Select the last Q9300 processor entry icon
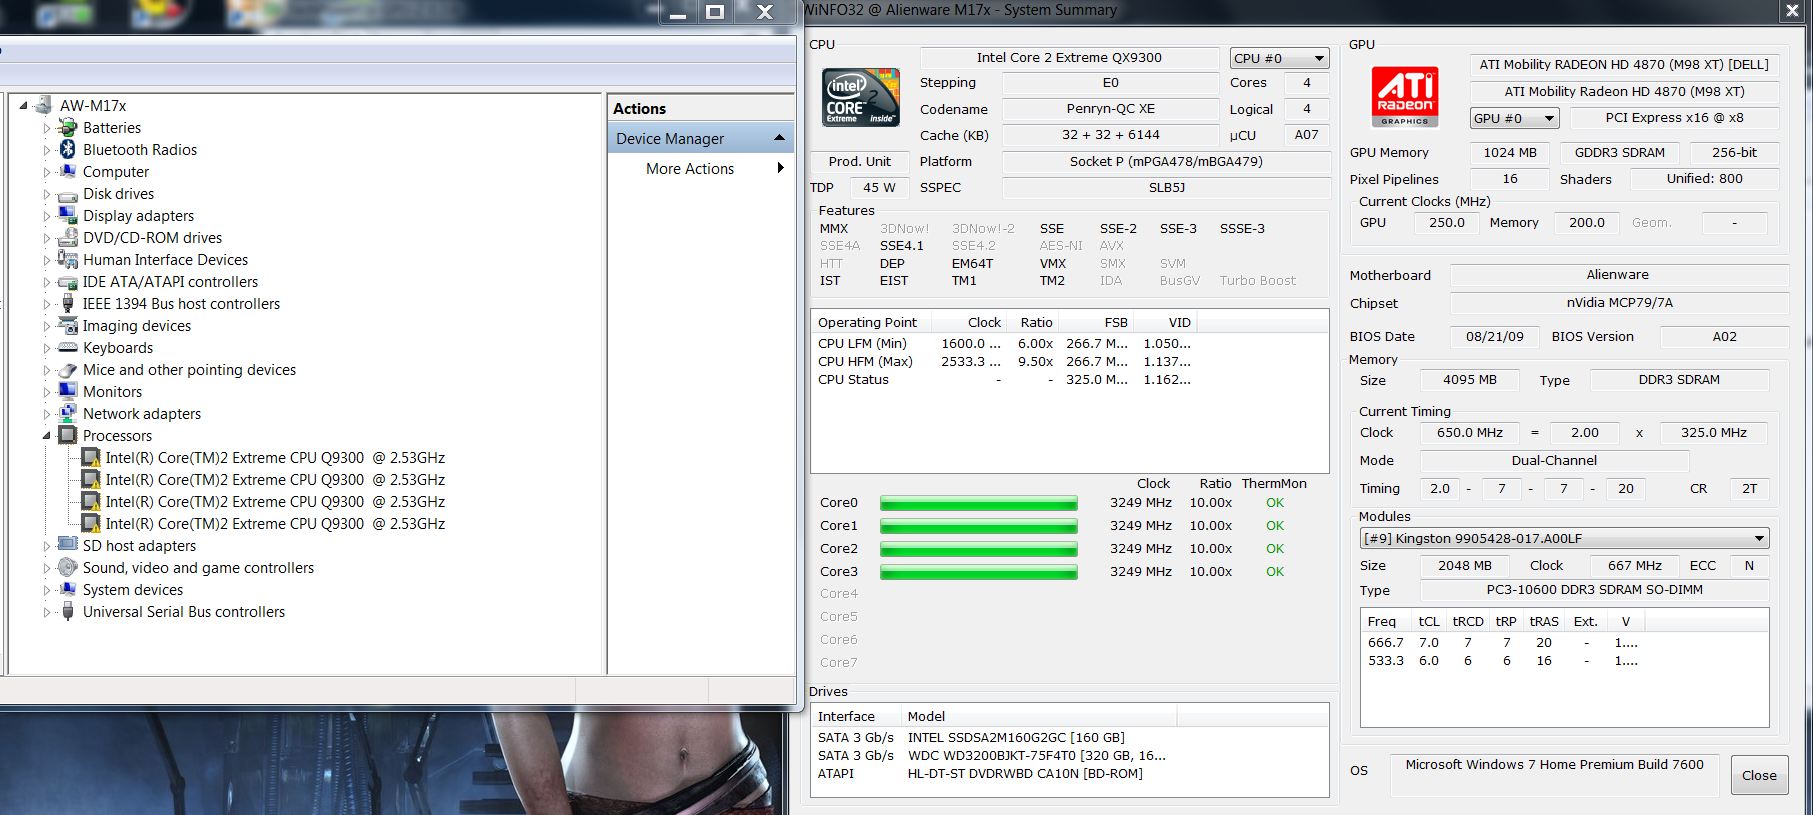The image size is (1813, 815). [91, 524]
